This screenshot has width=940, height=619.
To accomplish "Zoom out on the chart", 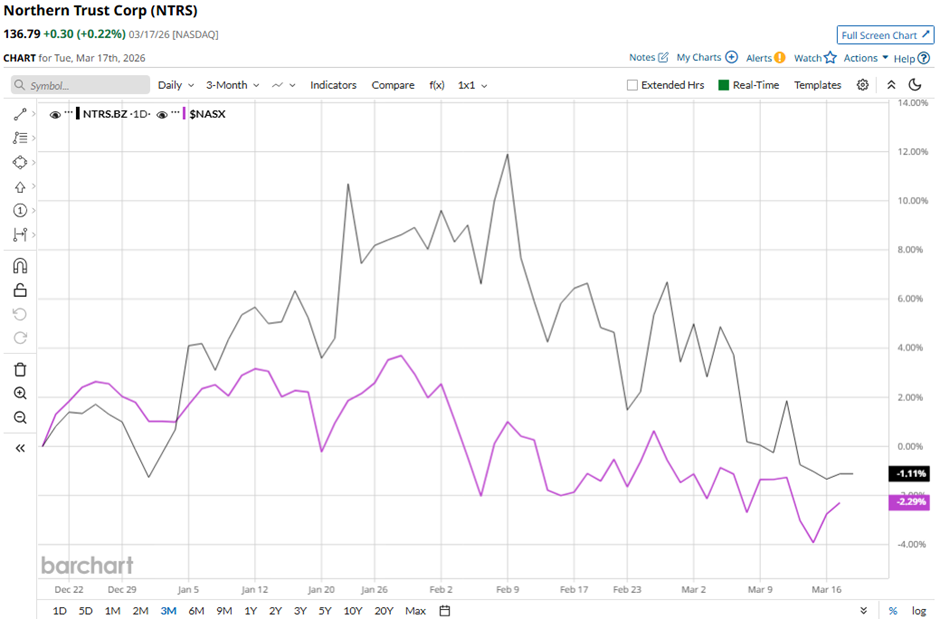I will pyautogui.click(x=20, y=417).
